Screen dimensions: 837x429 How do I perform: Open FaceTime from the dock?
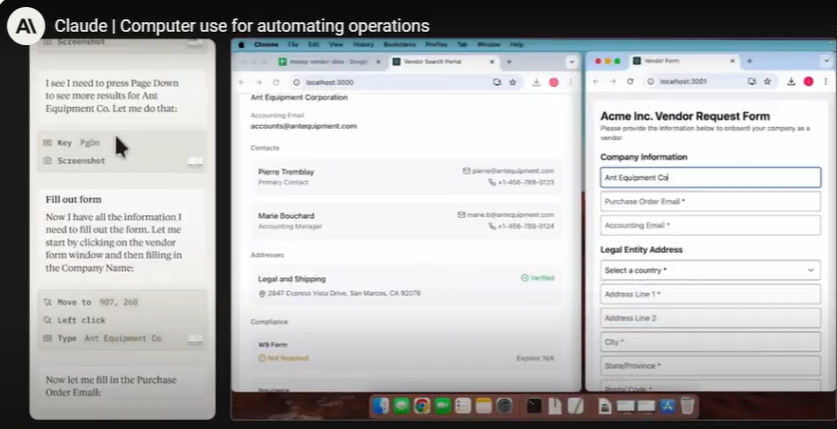(x=443, y=406)
